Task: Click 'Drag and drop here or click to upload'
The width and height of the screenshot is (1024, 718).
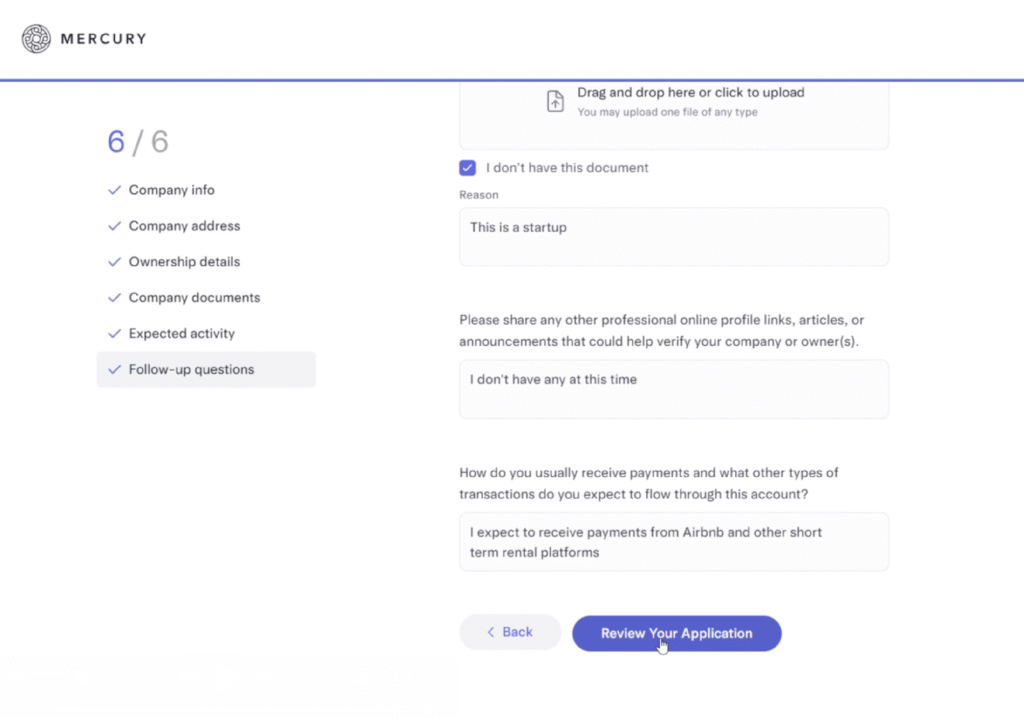Action: coord(690,92)
